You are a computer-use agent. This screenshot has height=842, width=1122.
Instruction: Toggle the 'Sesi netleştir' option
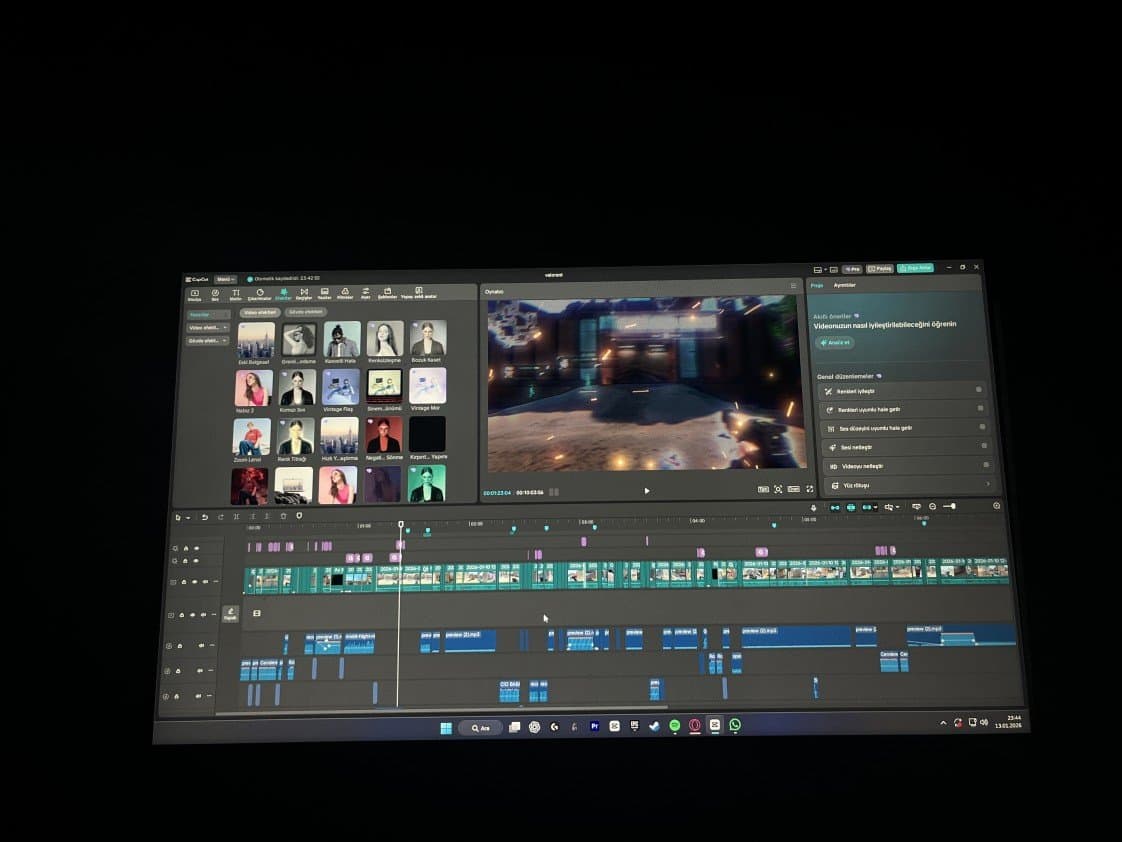tap(985, 446)
